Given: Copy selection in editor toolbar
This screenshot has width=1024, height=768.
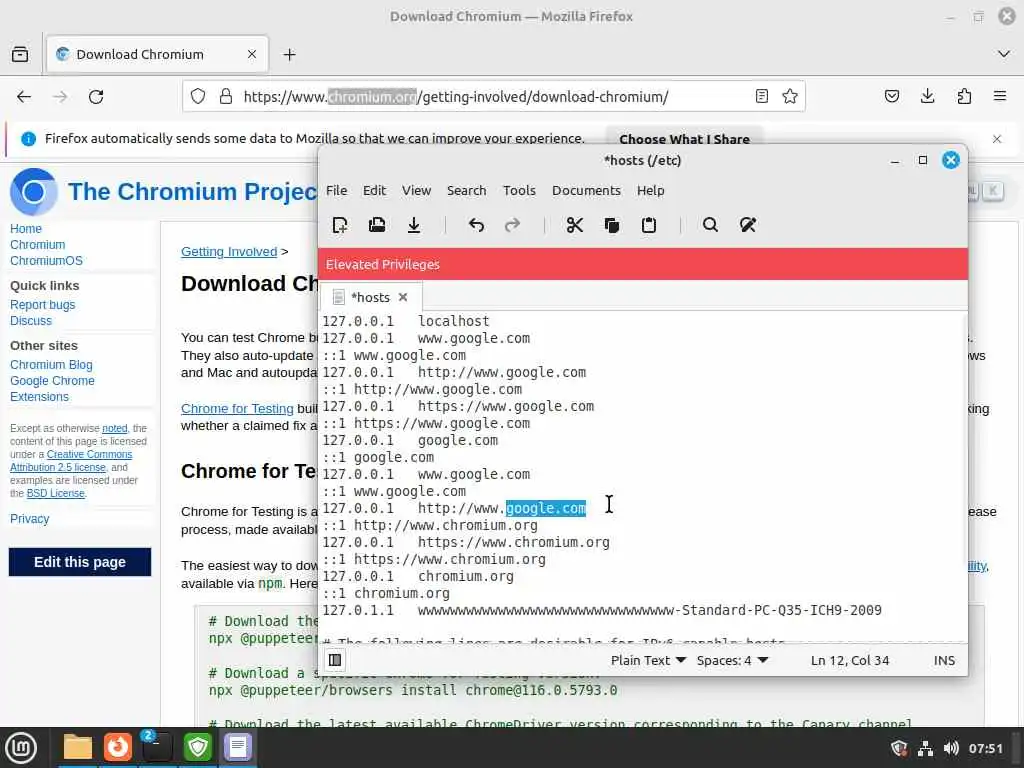Looking at the screenshot, I should 612,225.
